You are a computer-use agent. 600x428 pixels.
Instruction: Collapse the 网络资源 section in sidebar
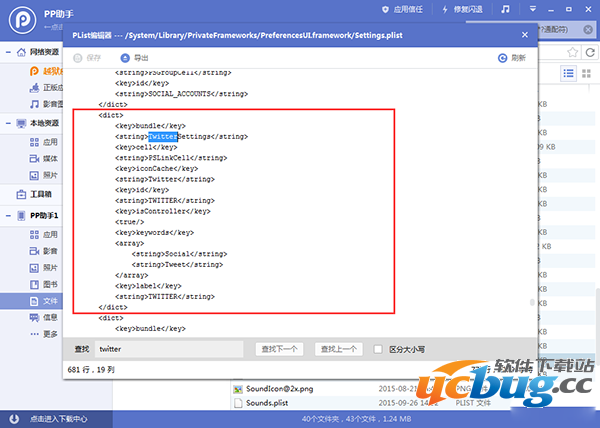click(x=8, y=51)
